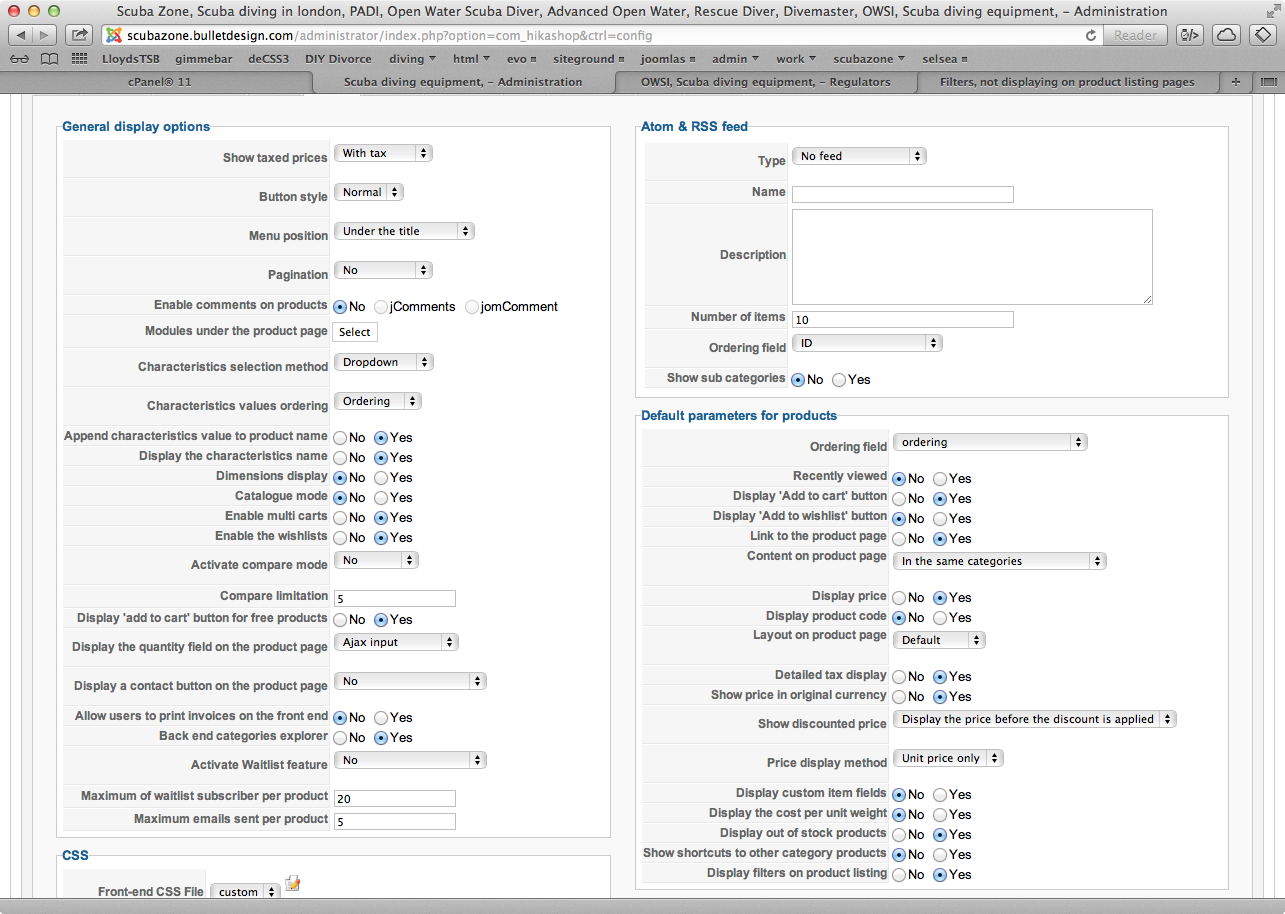
Task: Click the Safari share icon
Action: tap(79, 35)
